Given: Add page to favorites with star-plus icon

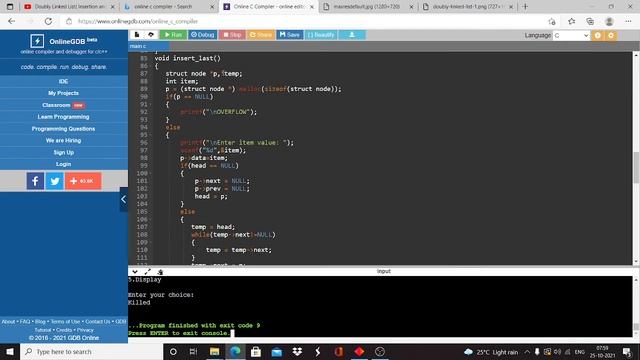Looking at the screenshot, I should coord(552,21).
